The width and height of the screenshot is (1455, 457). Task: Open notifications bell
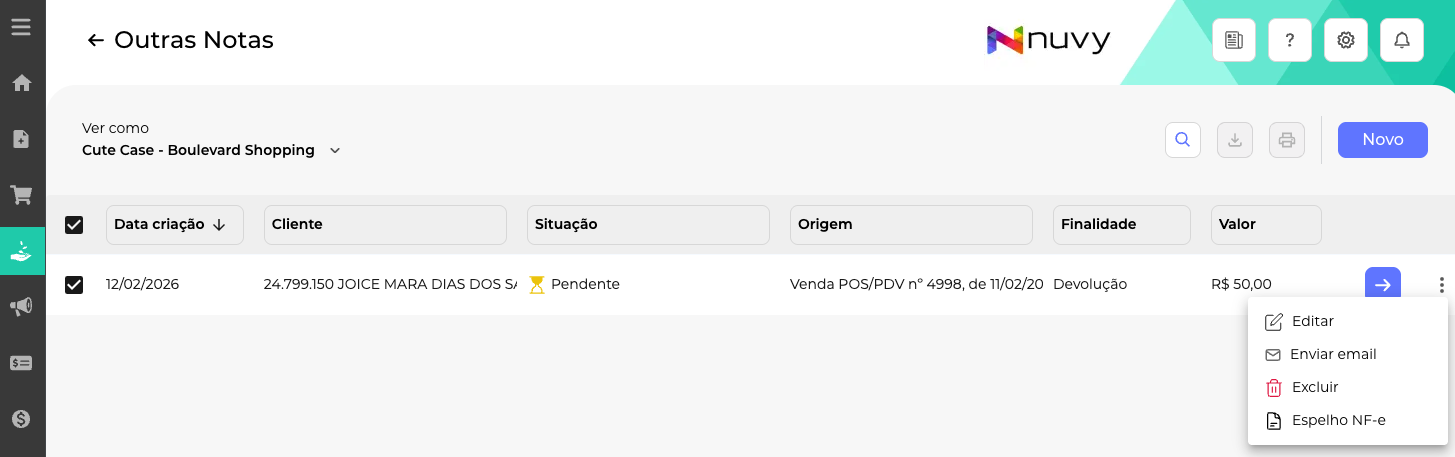coord(1402,40)
